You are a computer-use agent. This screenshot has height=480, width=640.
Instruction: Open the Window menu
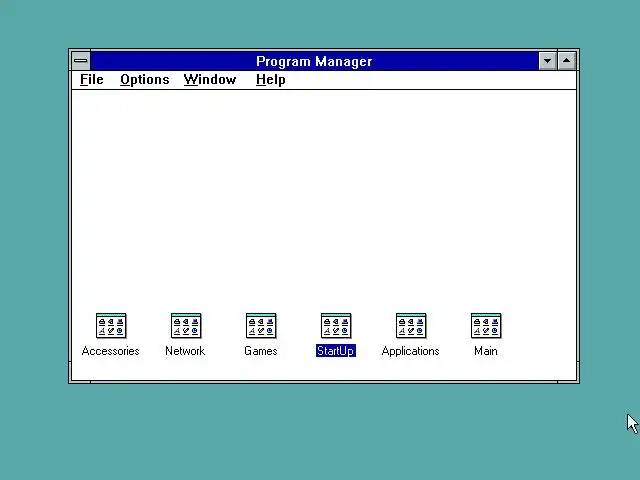[210, 80]
